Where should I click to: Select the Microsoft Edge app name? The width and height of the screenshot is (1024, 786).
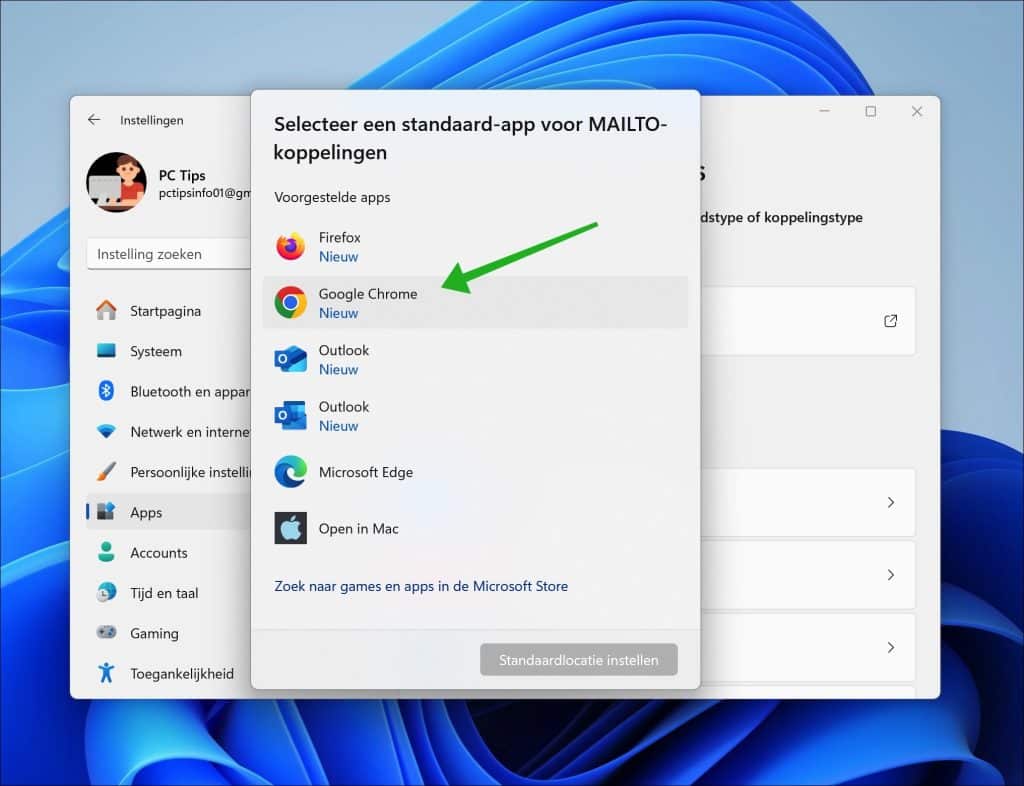[366, 472]
